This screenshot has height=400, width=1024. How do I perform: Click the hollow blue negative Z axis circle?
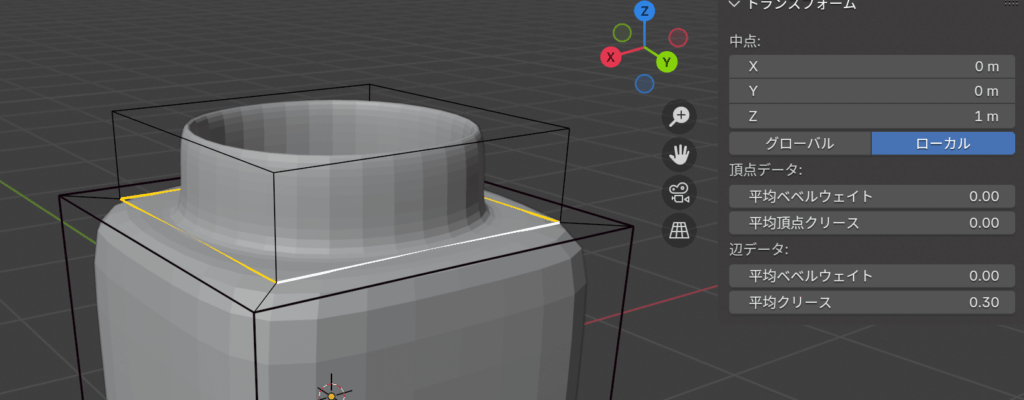(644, 83)
